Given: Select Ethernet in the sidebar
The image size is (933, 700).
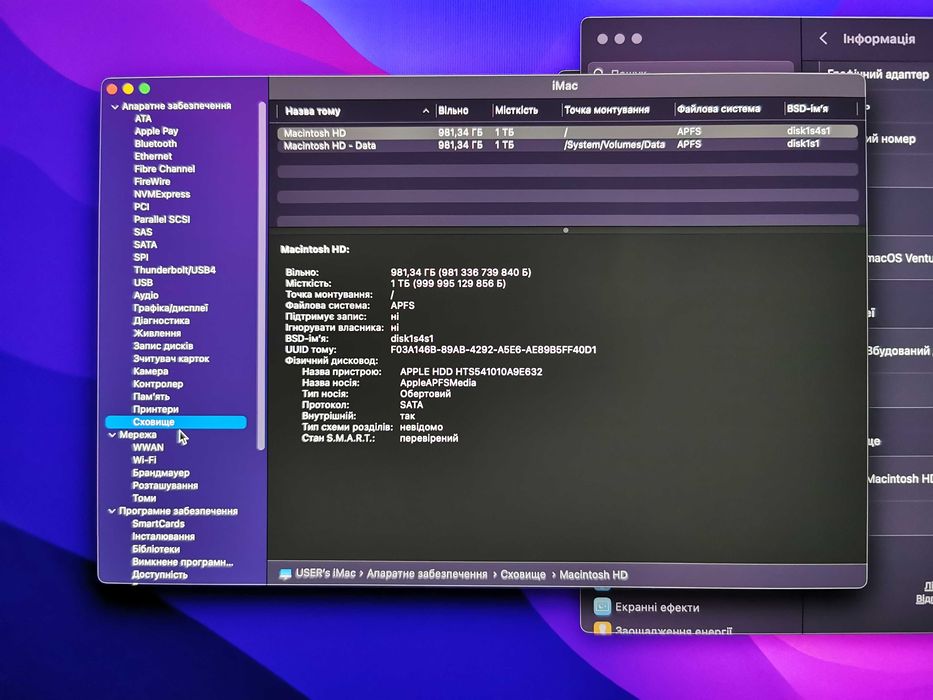Looking at the screenshot, I should [x=153, y=156].
